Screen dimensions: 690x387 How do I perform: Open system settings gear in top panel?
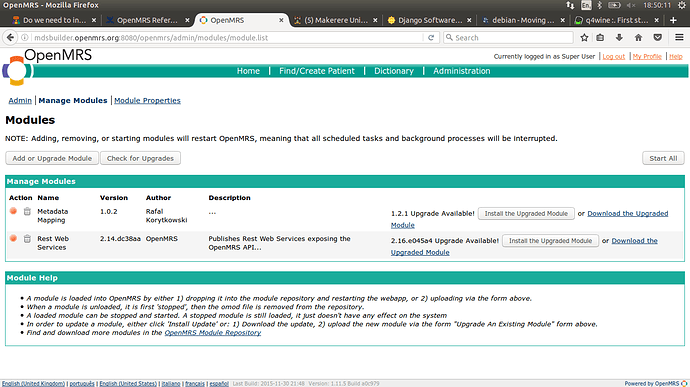coord(681,5)
